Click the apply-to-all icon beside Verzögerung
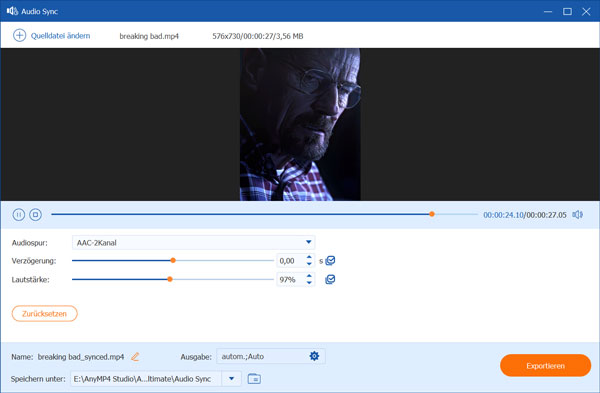This screenshot has width=600, height=393. pos(330,261)
